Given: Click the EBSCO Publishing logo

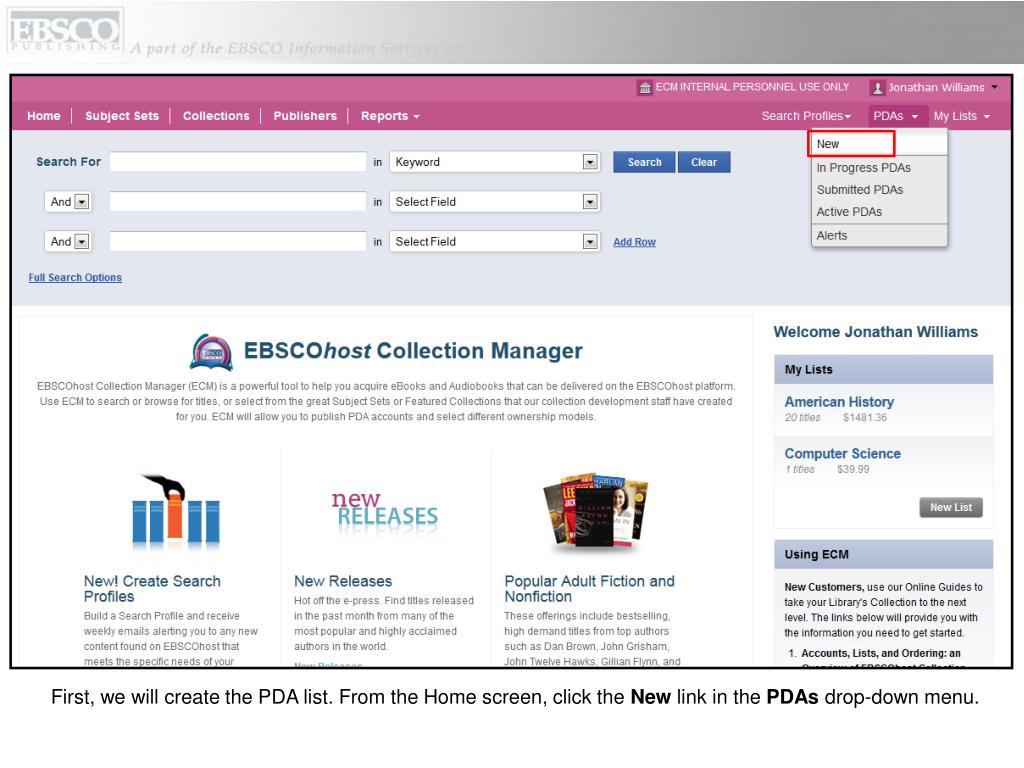Looking at the screenshot, I should click(x=64, y=30).
